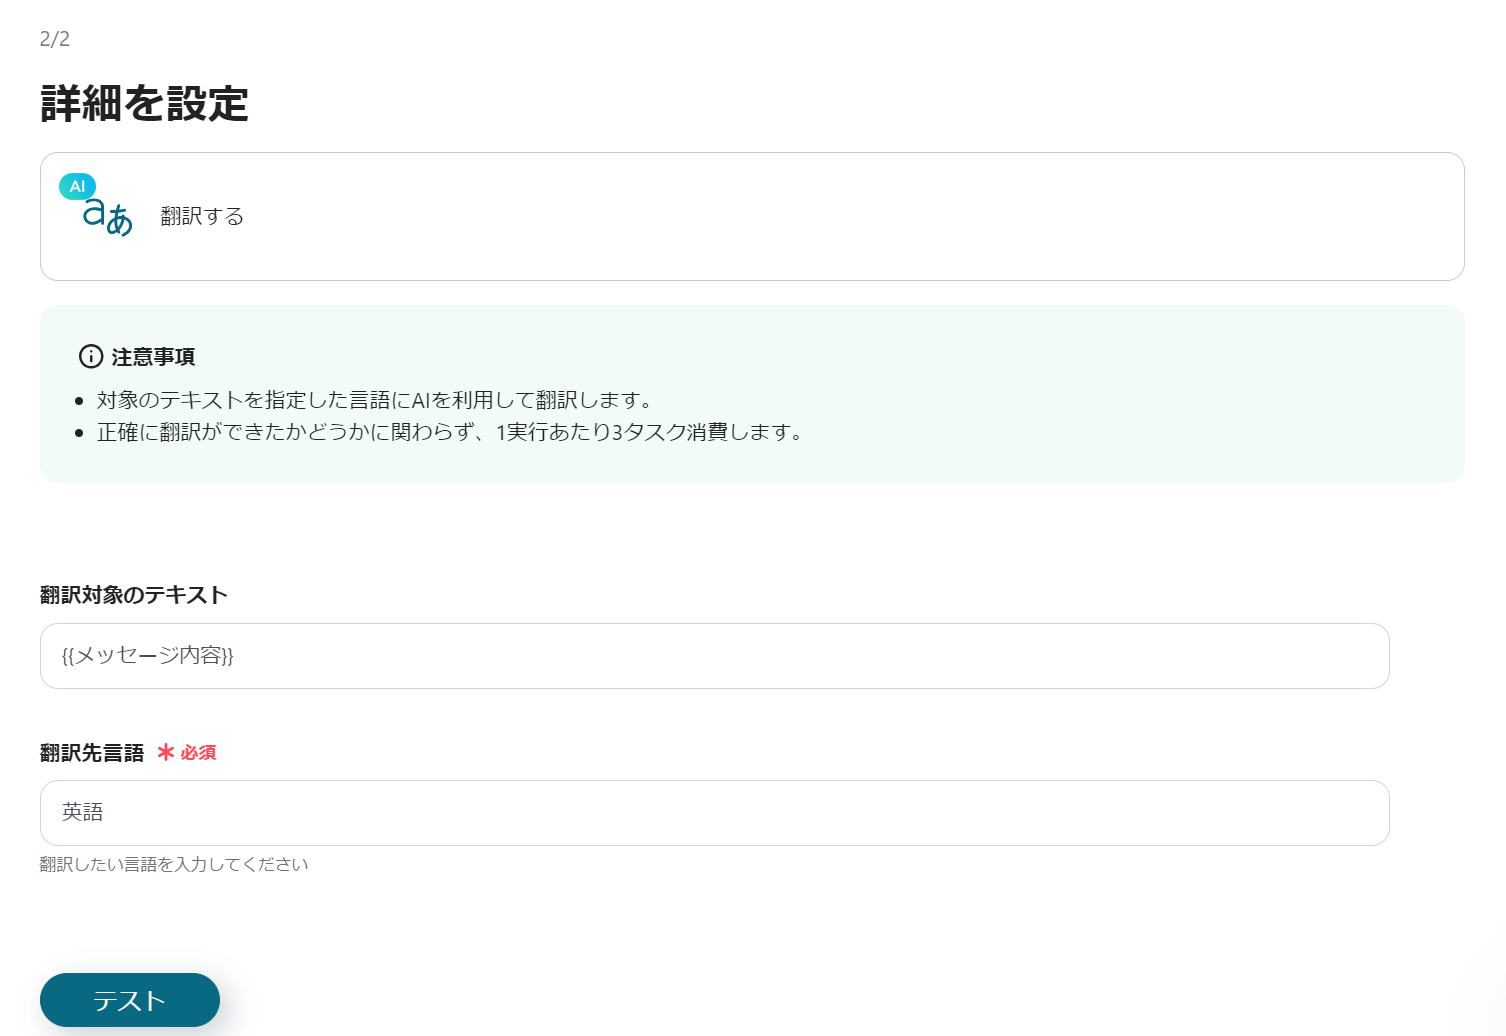Click the info circle icon beside 注意事項
The width and height of the screenshot is (1506, 1036).
tap(89, 356)
